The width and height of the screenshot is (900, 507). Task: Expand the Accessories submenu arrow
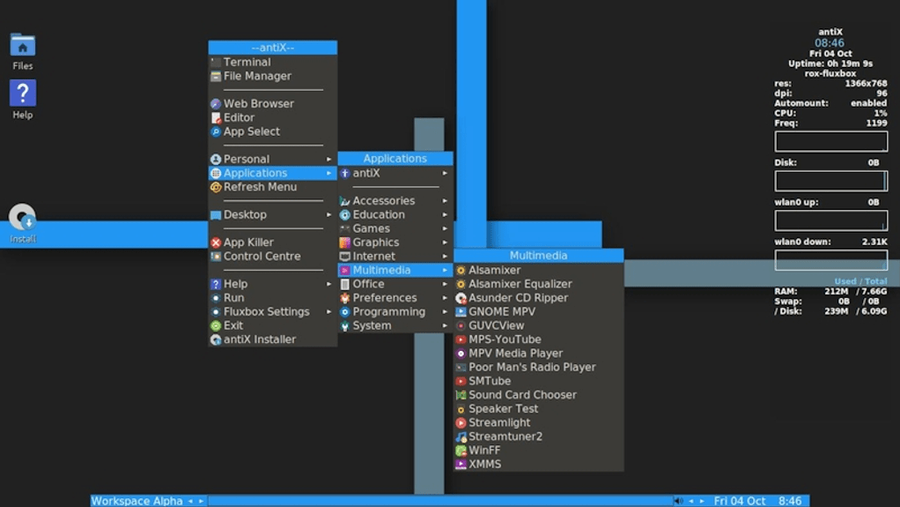pos(445,201)
